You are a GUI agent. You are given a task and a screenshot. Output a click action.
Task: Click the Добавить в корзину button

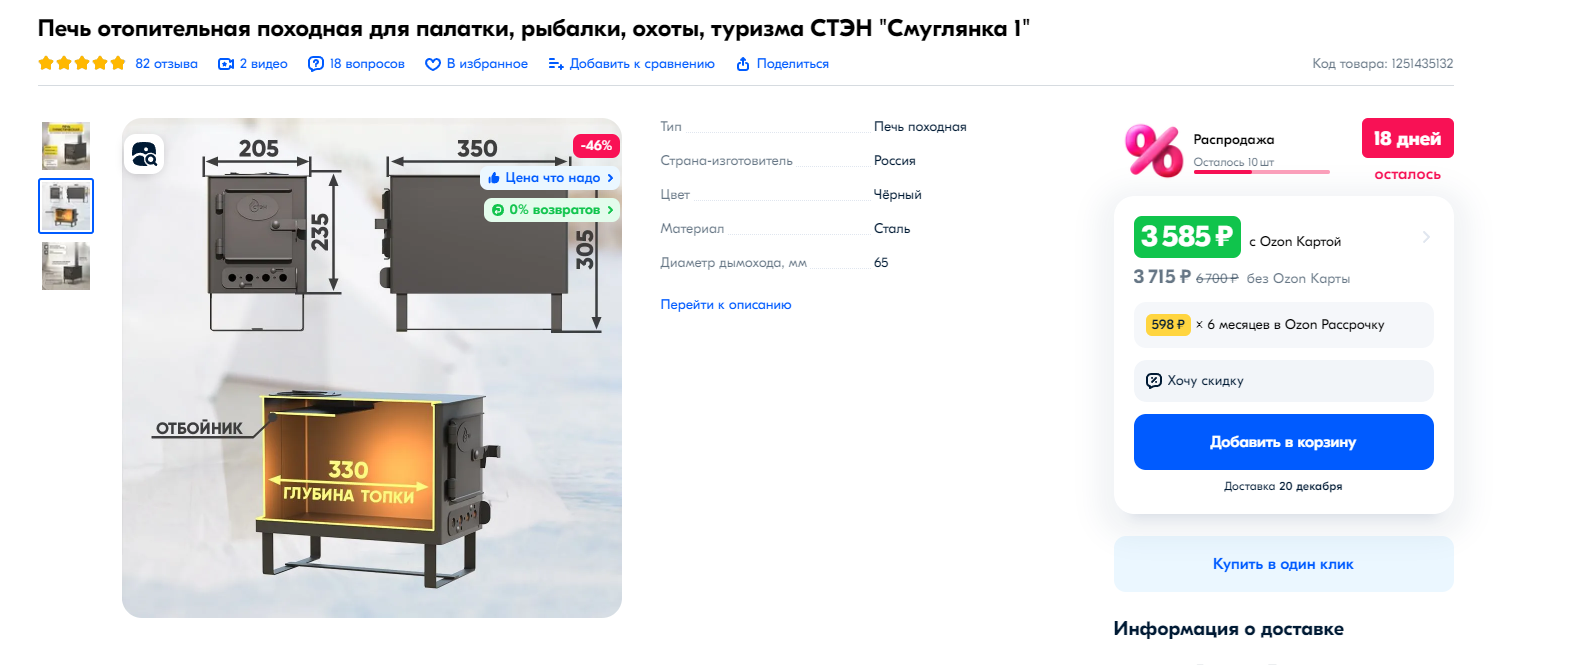1283,442
